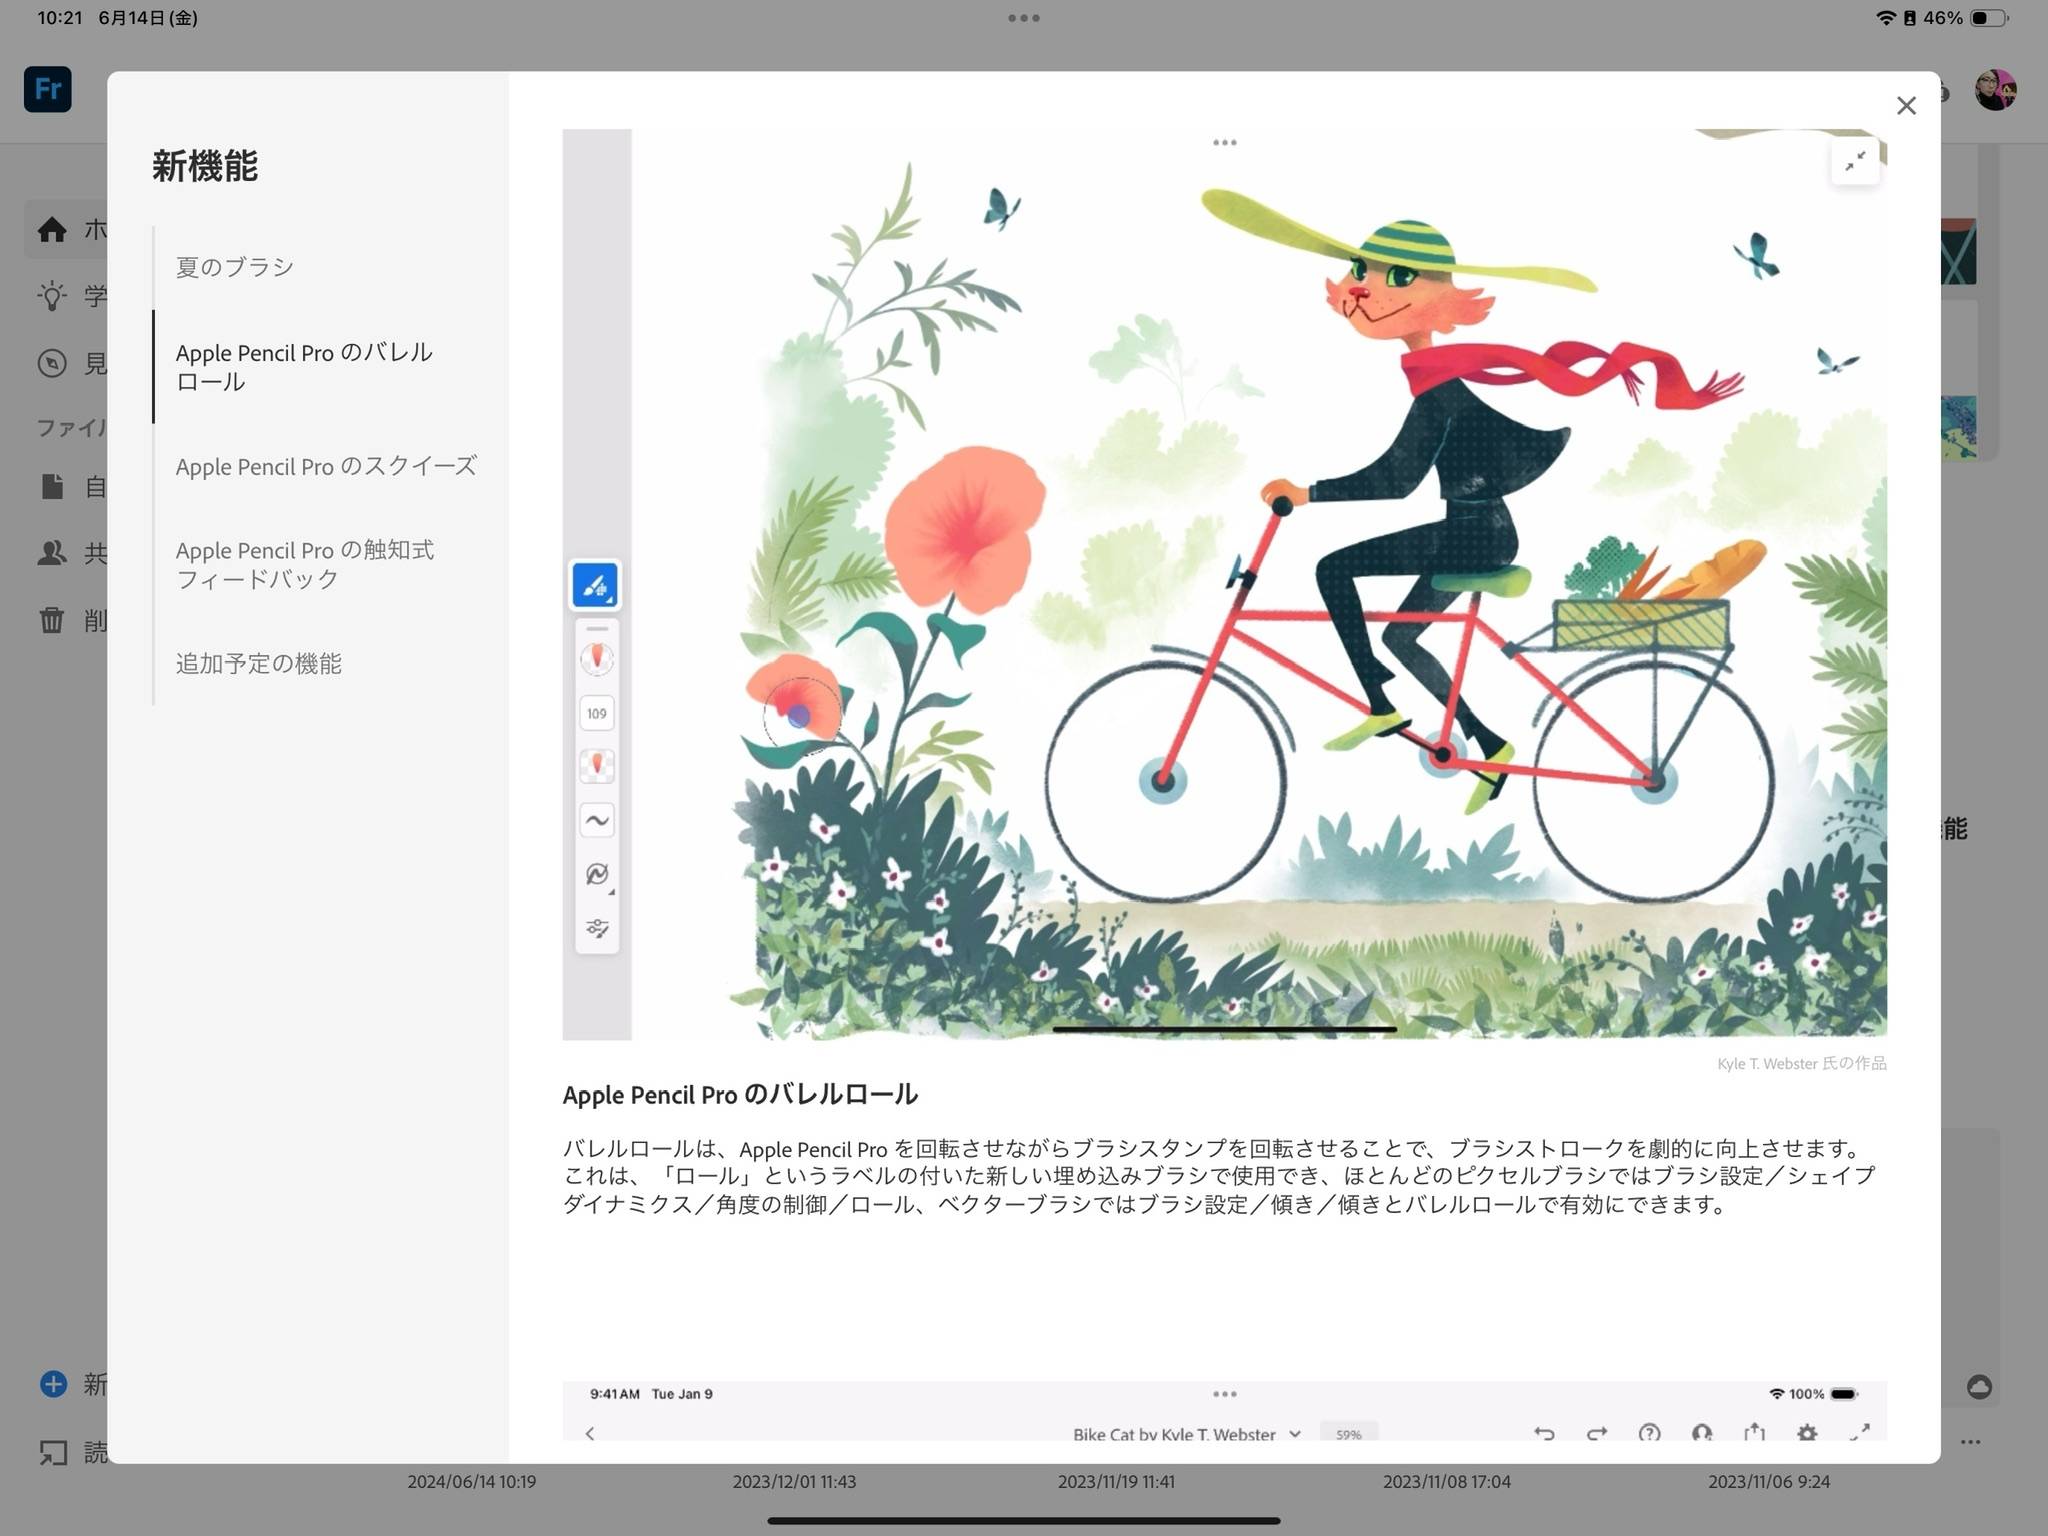The width and height of the screenshot is (2048, 1536).
Task: Click the 2023/12/01 11:43 timestamp
Action: click(794, 1481)
